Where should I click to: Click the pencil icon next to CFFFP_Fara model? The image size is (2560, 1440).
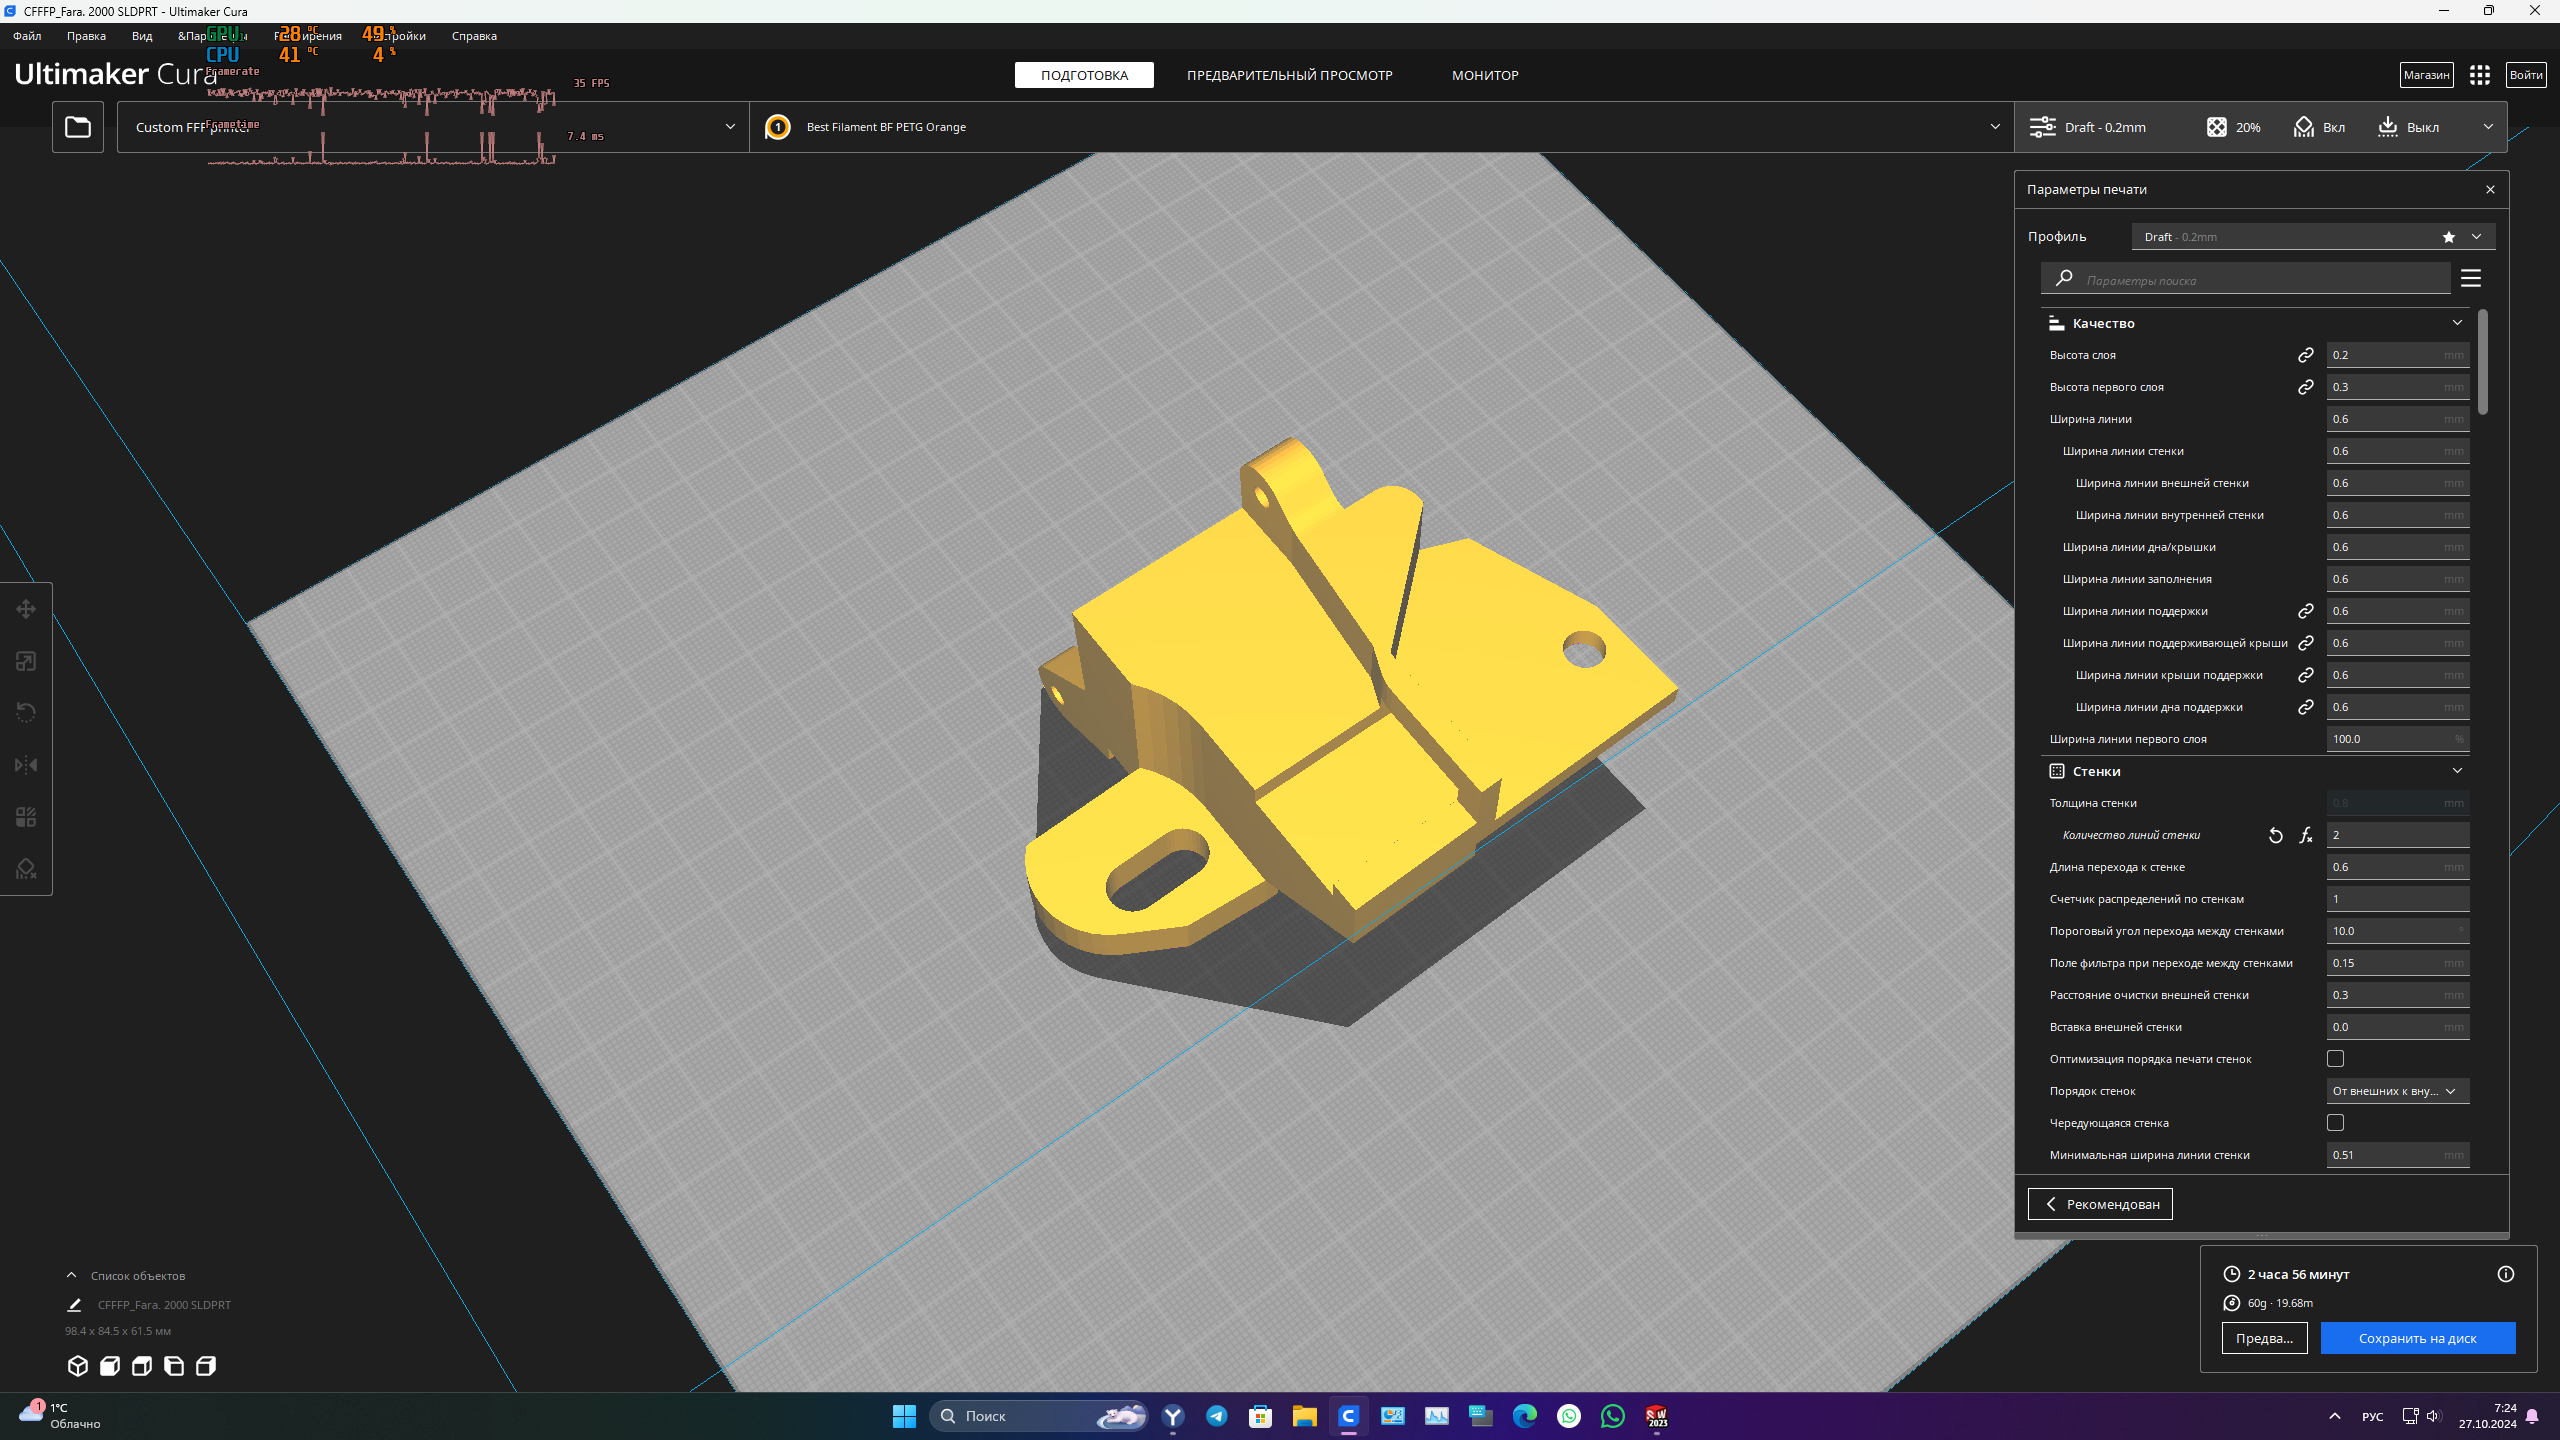tap(74, 1305)
